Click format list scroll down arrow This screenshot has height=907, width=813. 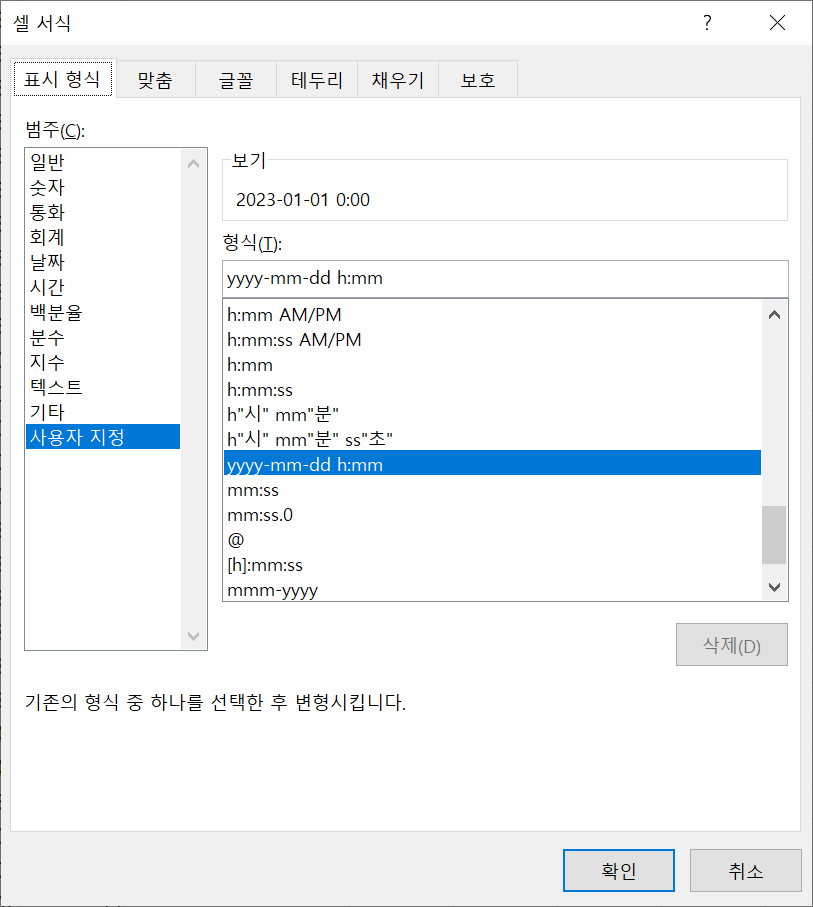tap(774, 587)
